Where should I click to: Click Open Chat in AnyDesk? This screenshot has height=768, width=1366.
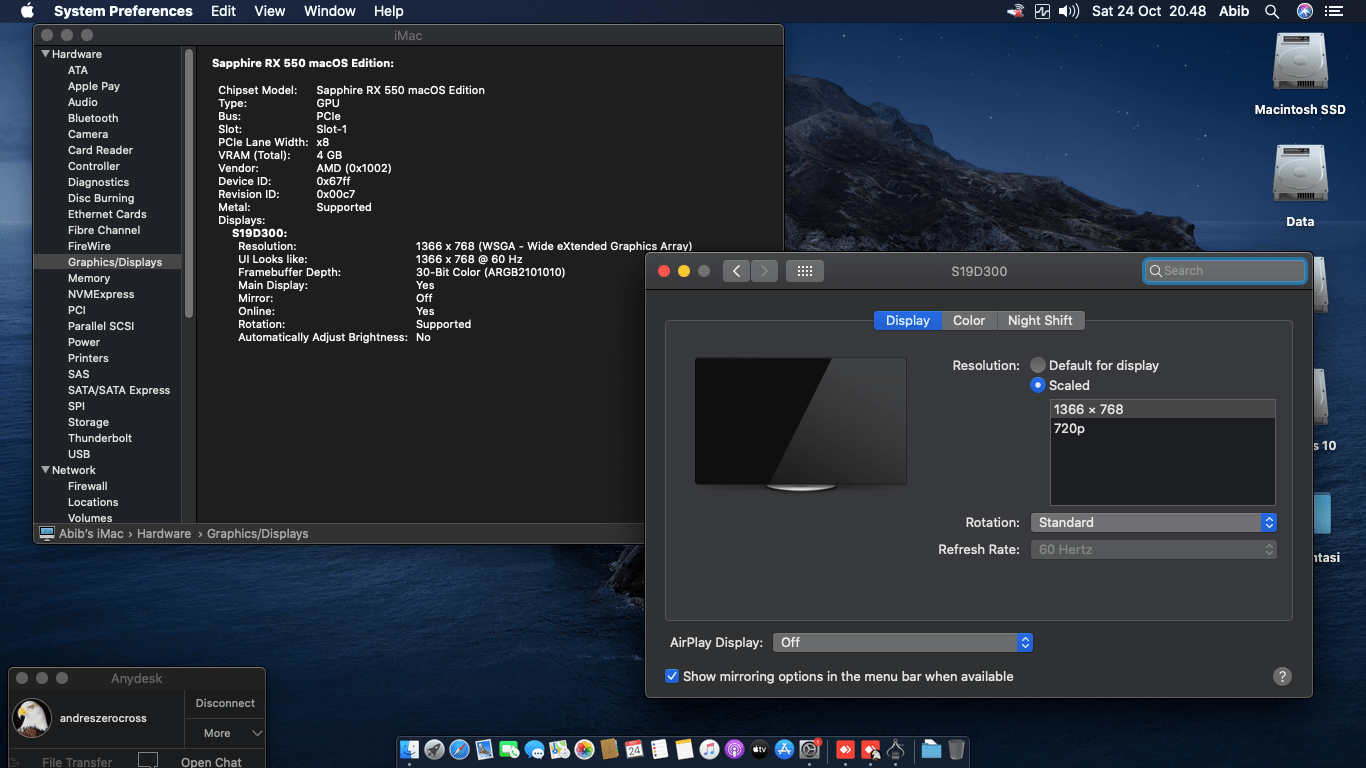pyautogui.click(x=211, y=761)
